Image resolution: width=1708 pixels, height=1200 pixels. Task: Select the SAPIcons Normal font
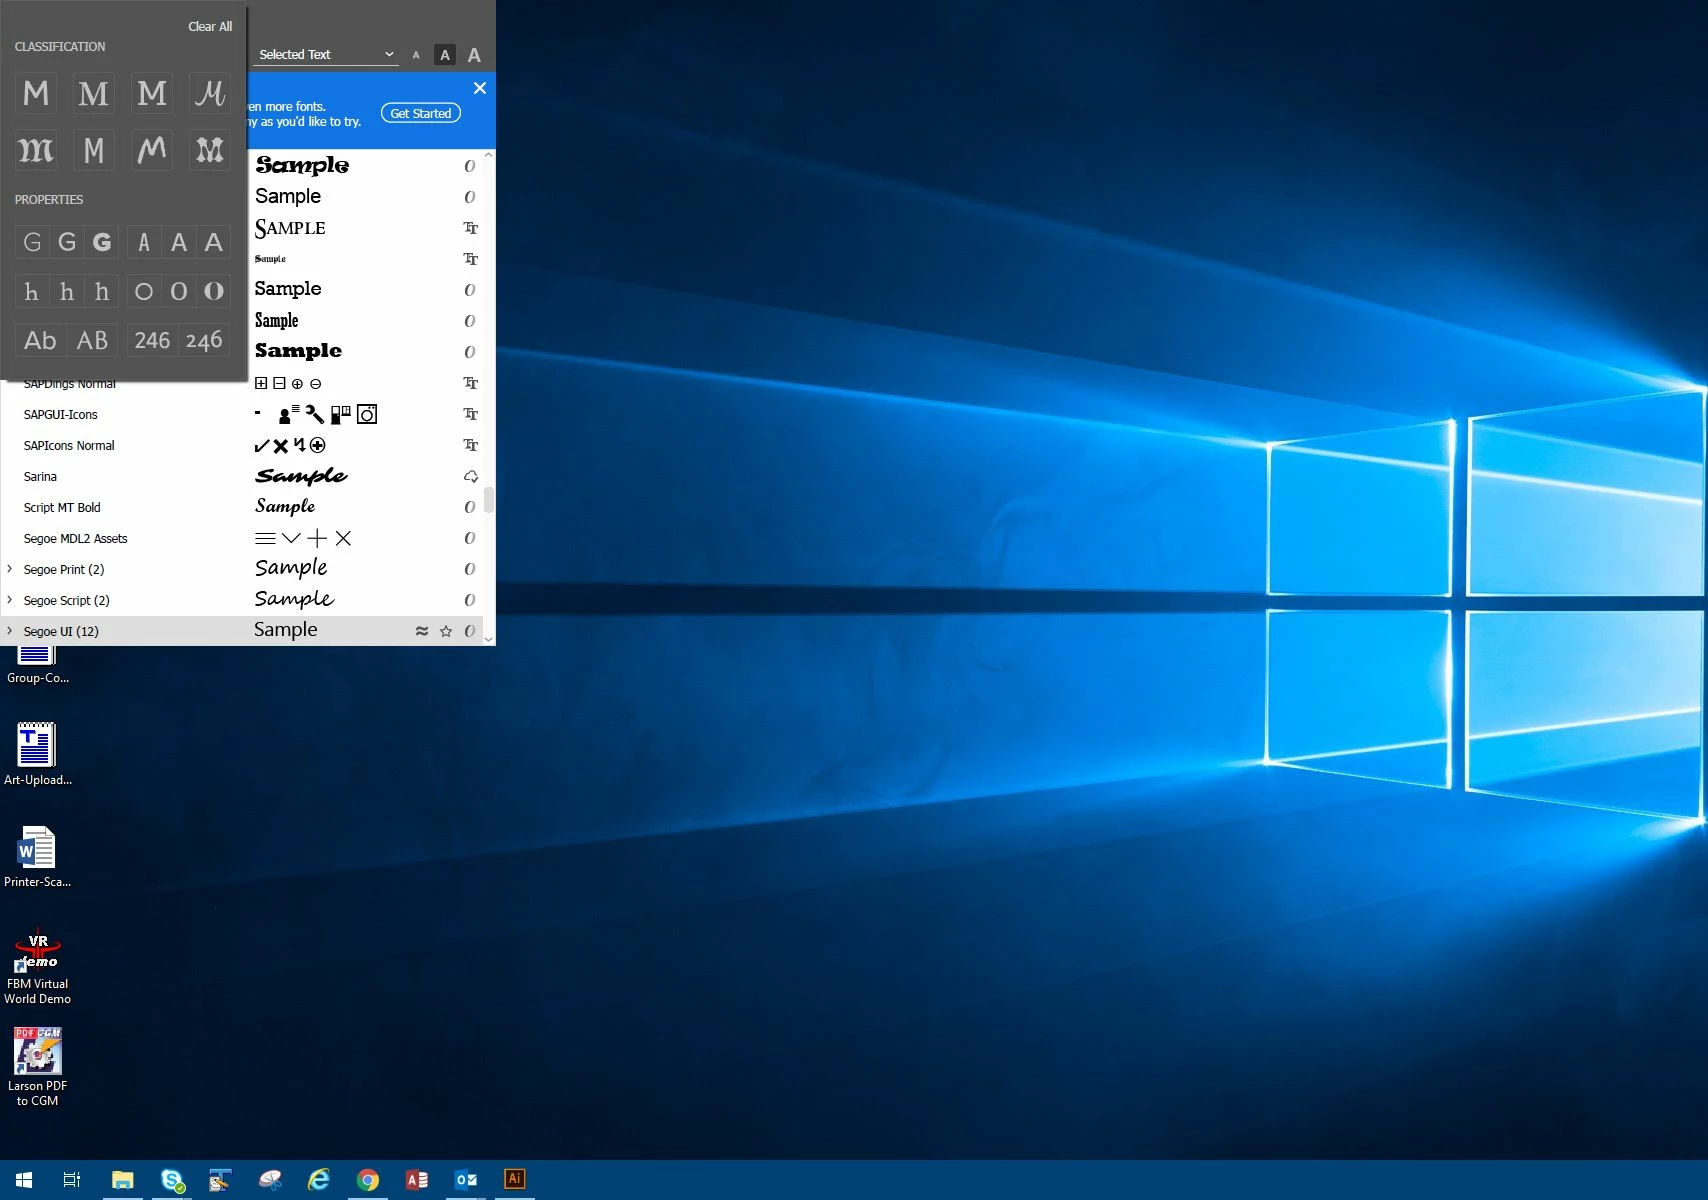69,446
